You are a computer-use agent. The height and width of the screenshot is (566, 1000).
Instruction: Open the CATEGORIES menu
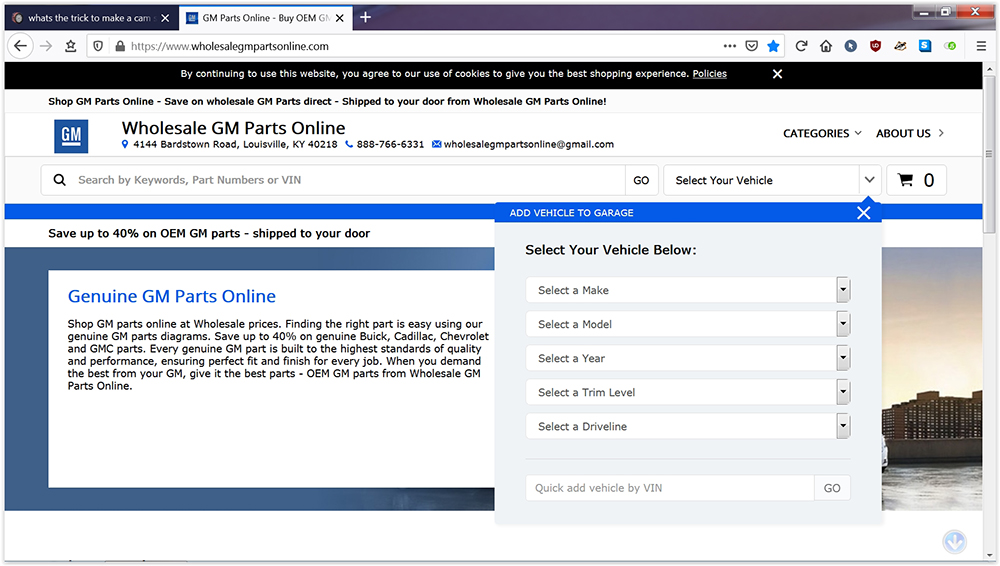(x=822, y=133)
